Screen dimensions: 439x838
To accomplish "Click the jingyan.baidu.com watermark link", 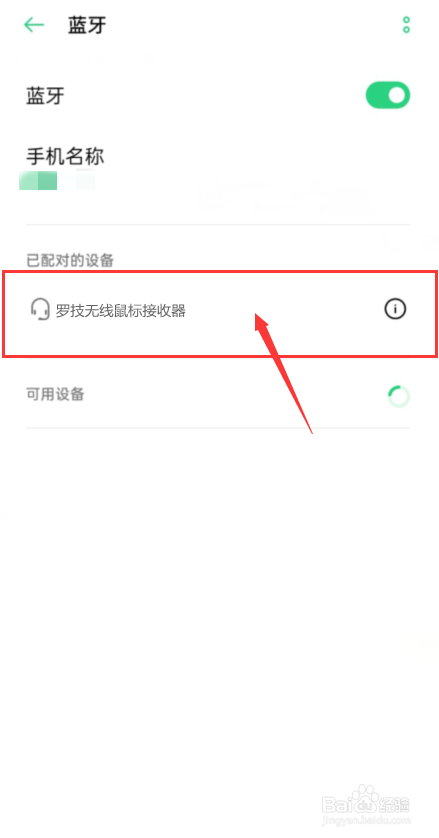I will (x=366, y=818).
